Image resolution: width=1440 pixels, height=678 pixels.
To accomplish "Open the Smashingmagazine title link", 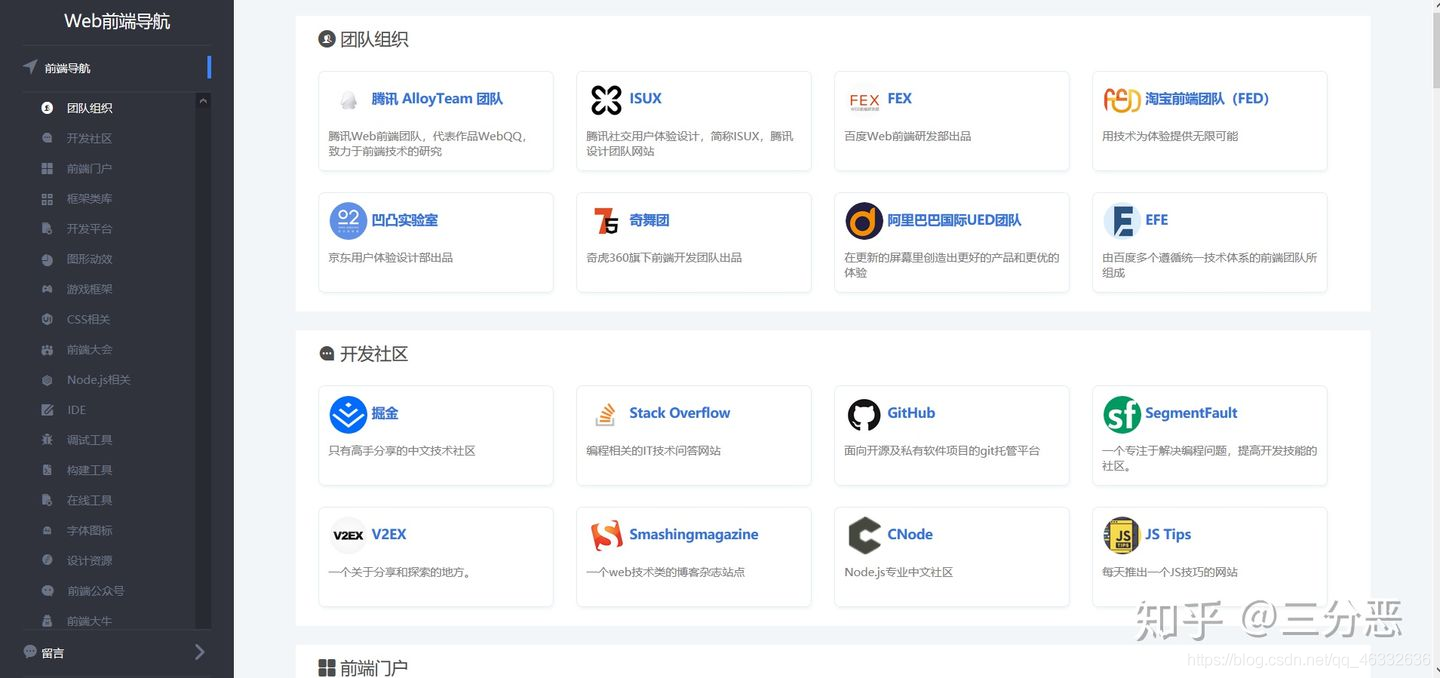I will point(693,535).
